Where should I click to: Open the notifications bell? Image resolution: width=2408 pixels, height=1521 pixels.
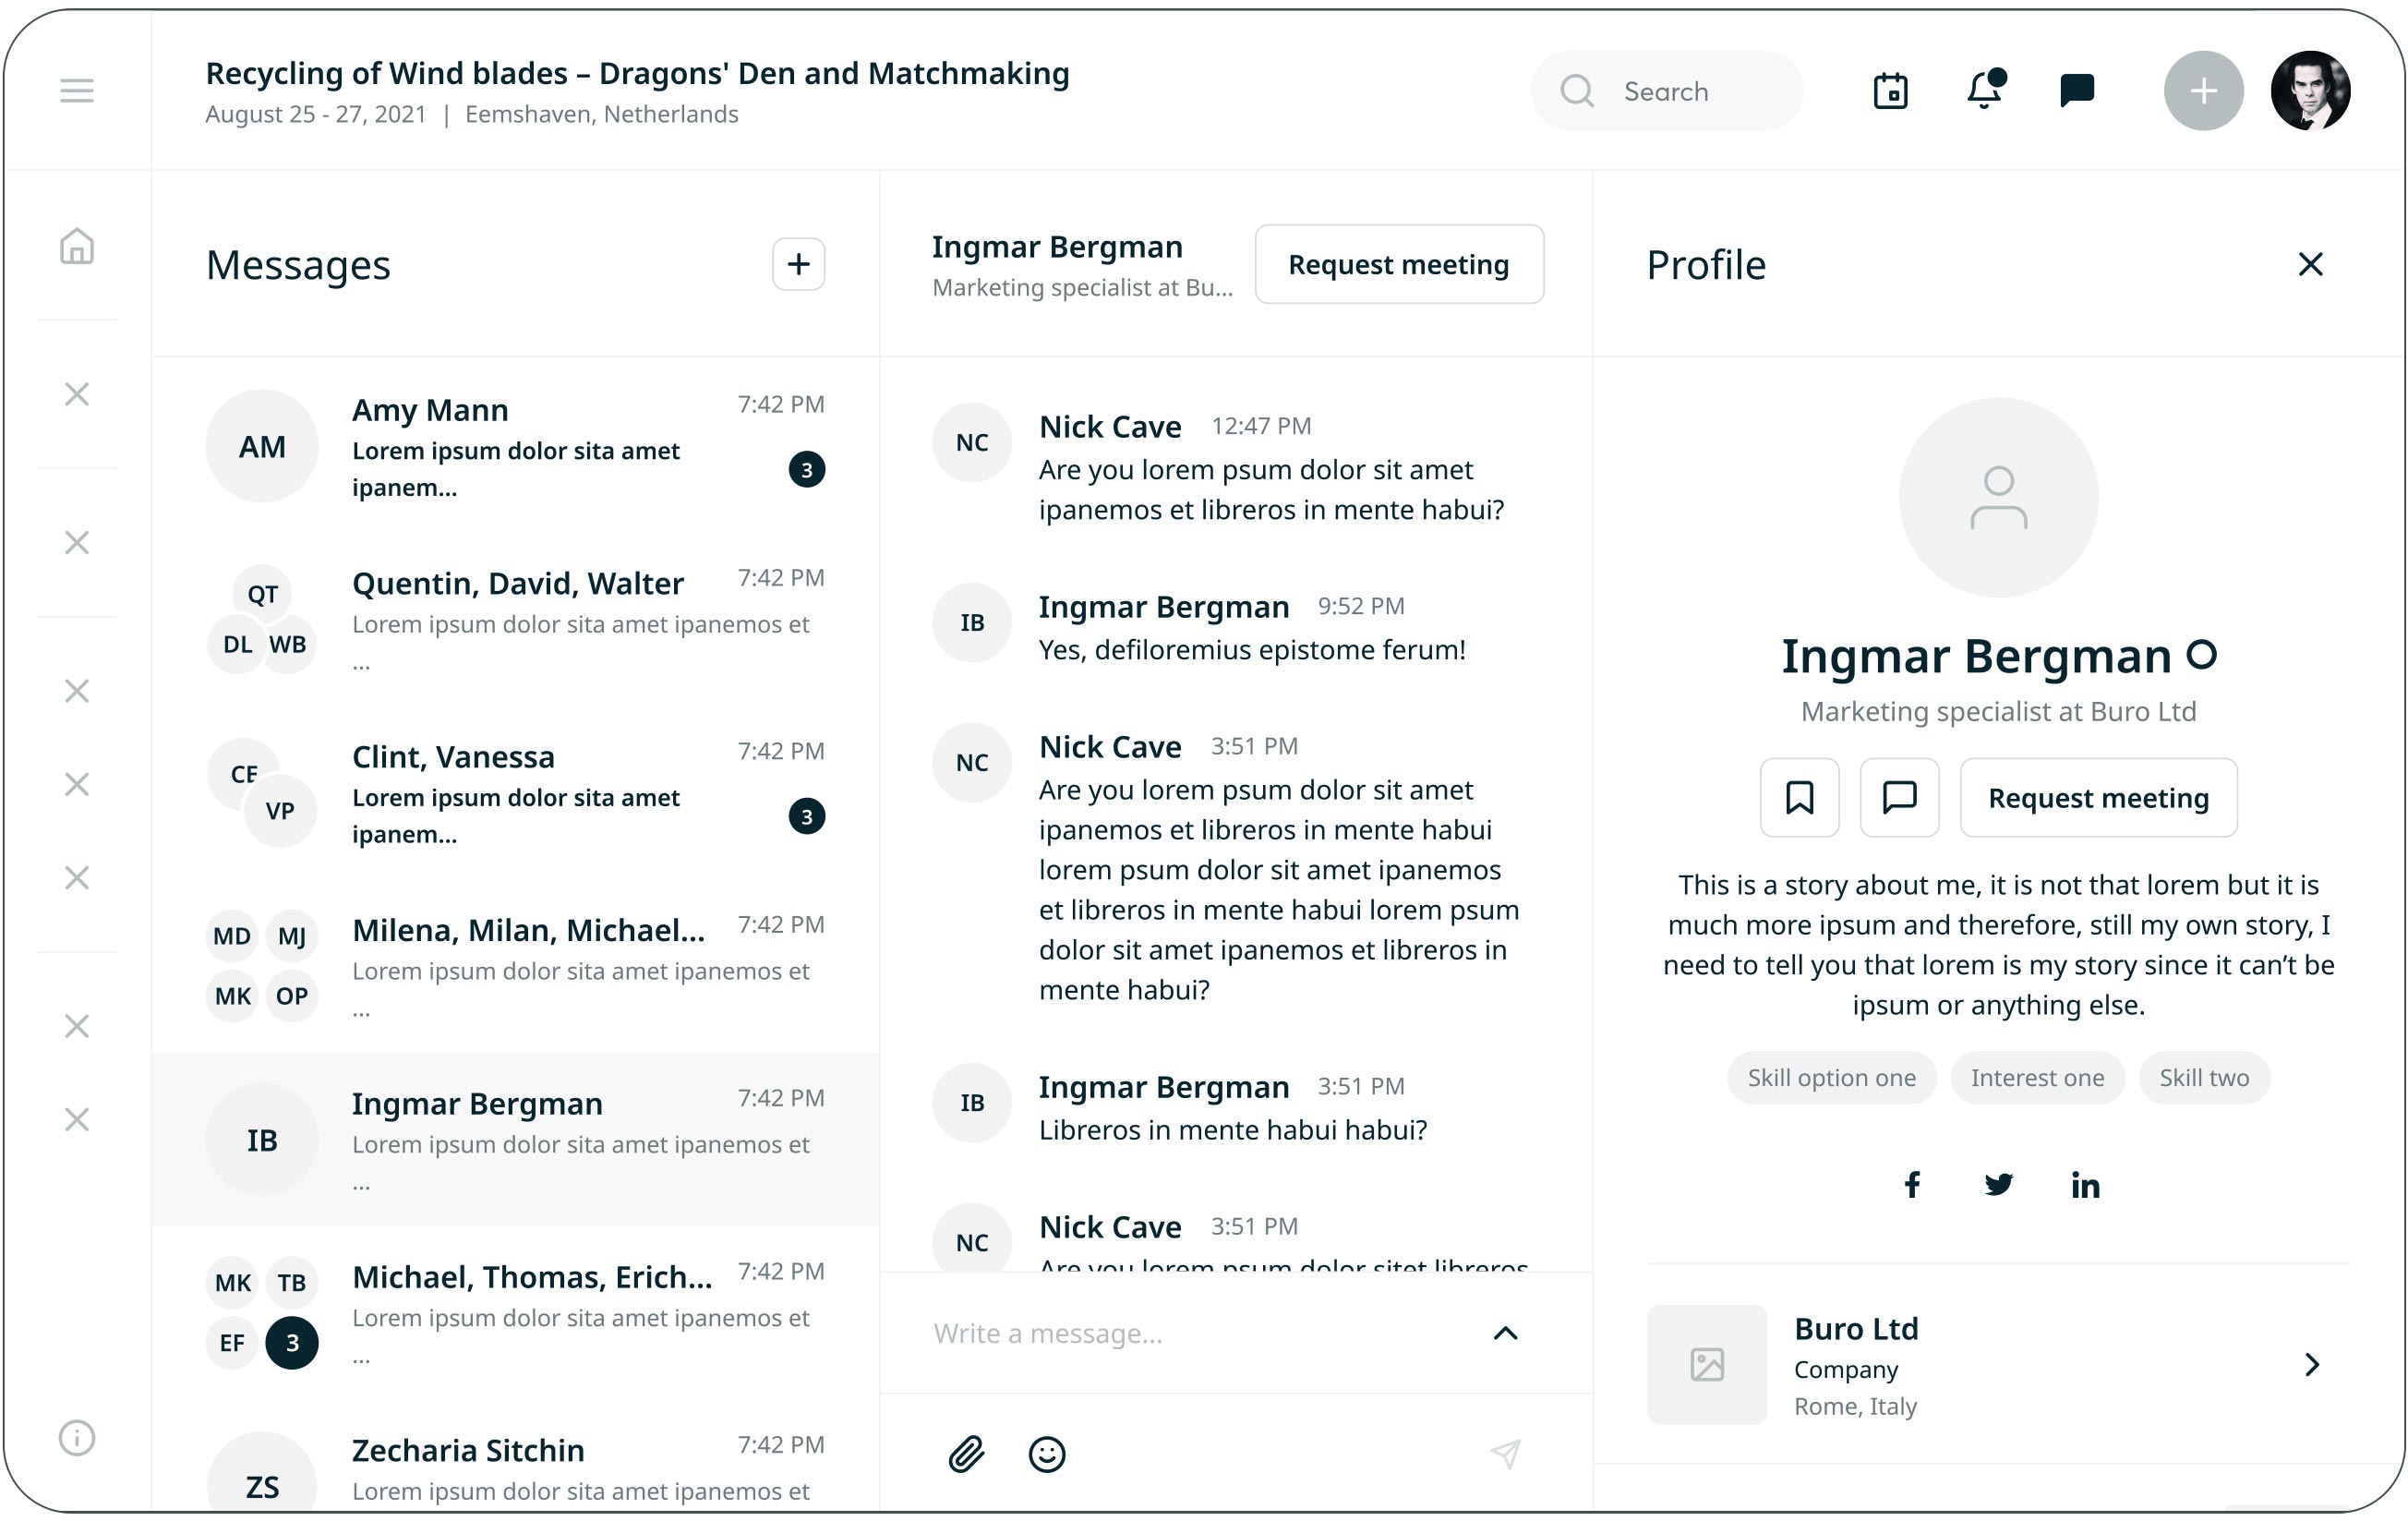1984,91
